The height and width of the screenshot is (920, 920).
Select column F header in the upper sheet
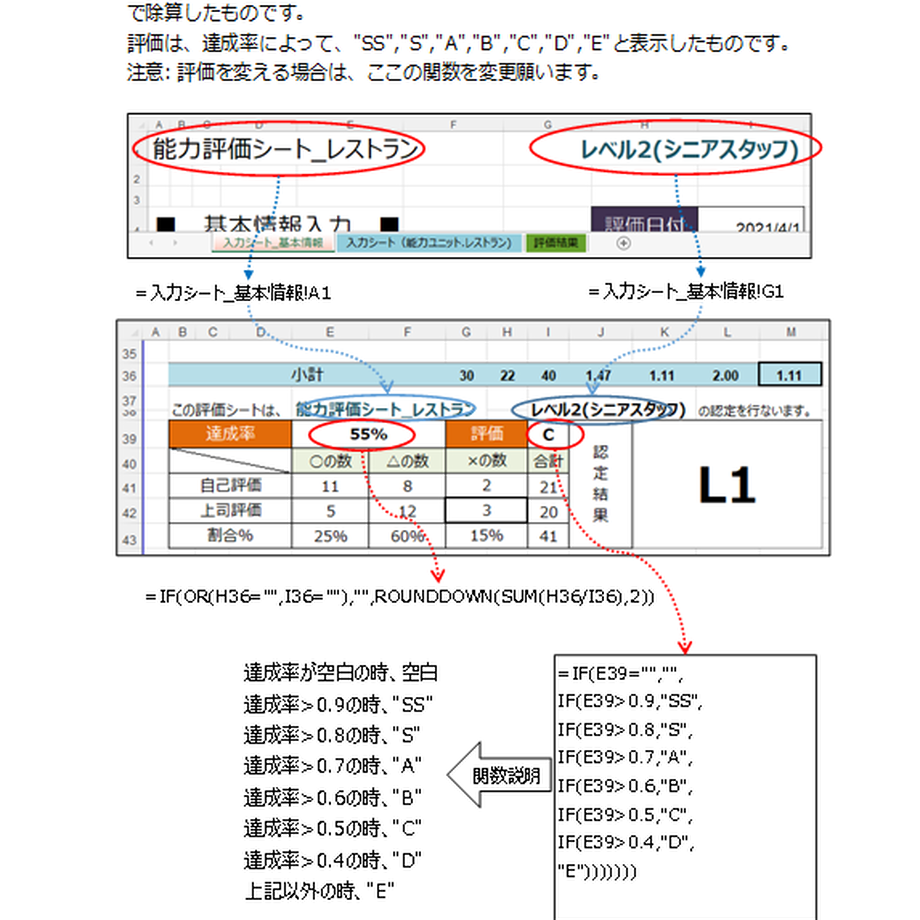pyautogui.click(x=453, y=124)
